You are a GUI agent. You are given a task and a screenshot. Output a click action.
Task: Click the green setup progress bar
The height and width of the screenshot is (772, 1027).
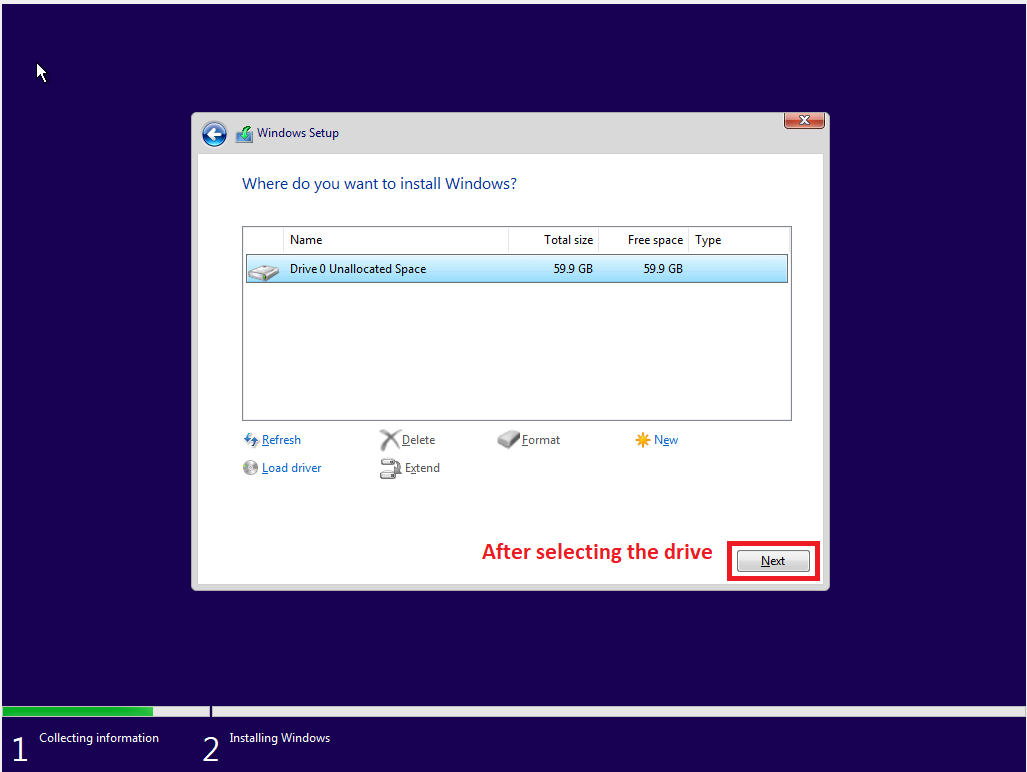coord(77,710)
